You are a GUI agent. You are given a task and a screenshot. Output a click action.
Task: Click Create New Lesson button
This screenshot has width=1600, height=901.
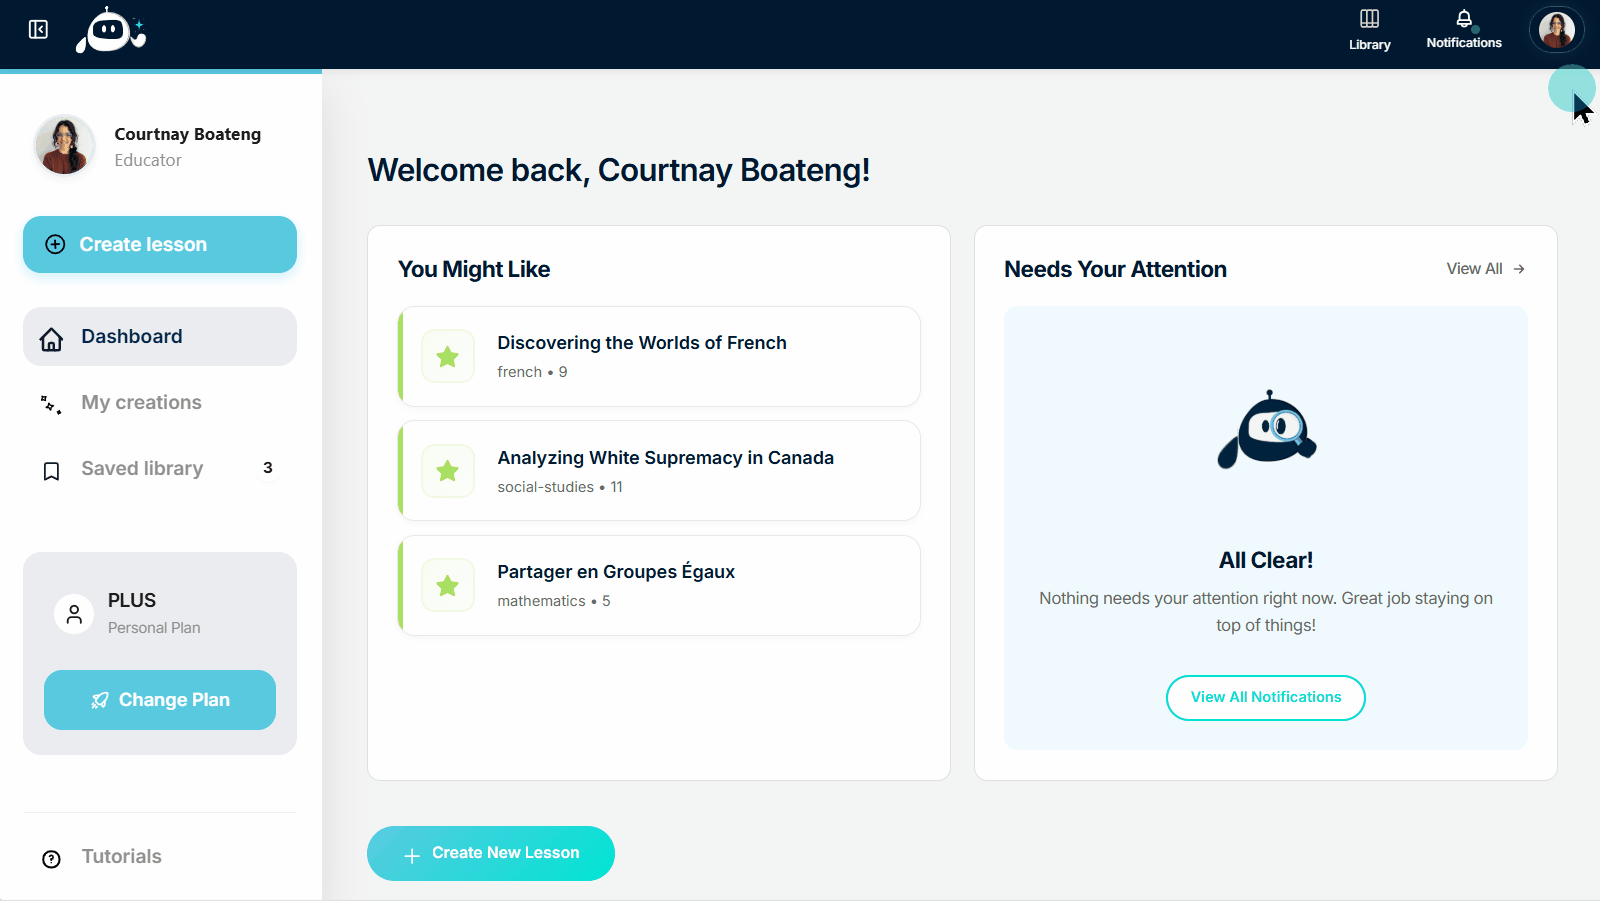click(x=491, y=854)
